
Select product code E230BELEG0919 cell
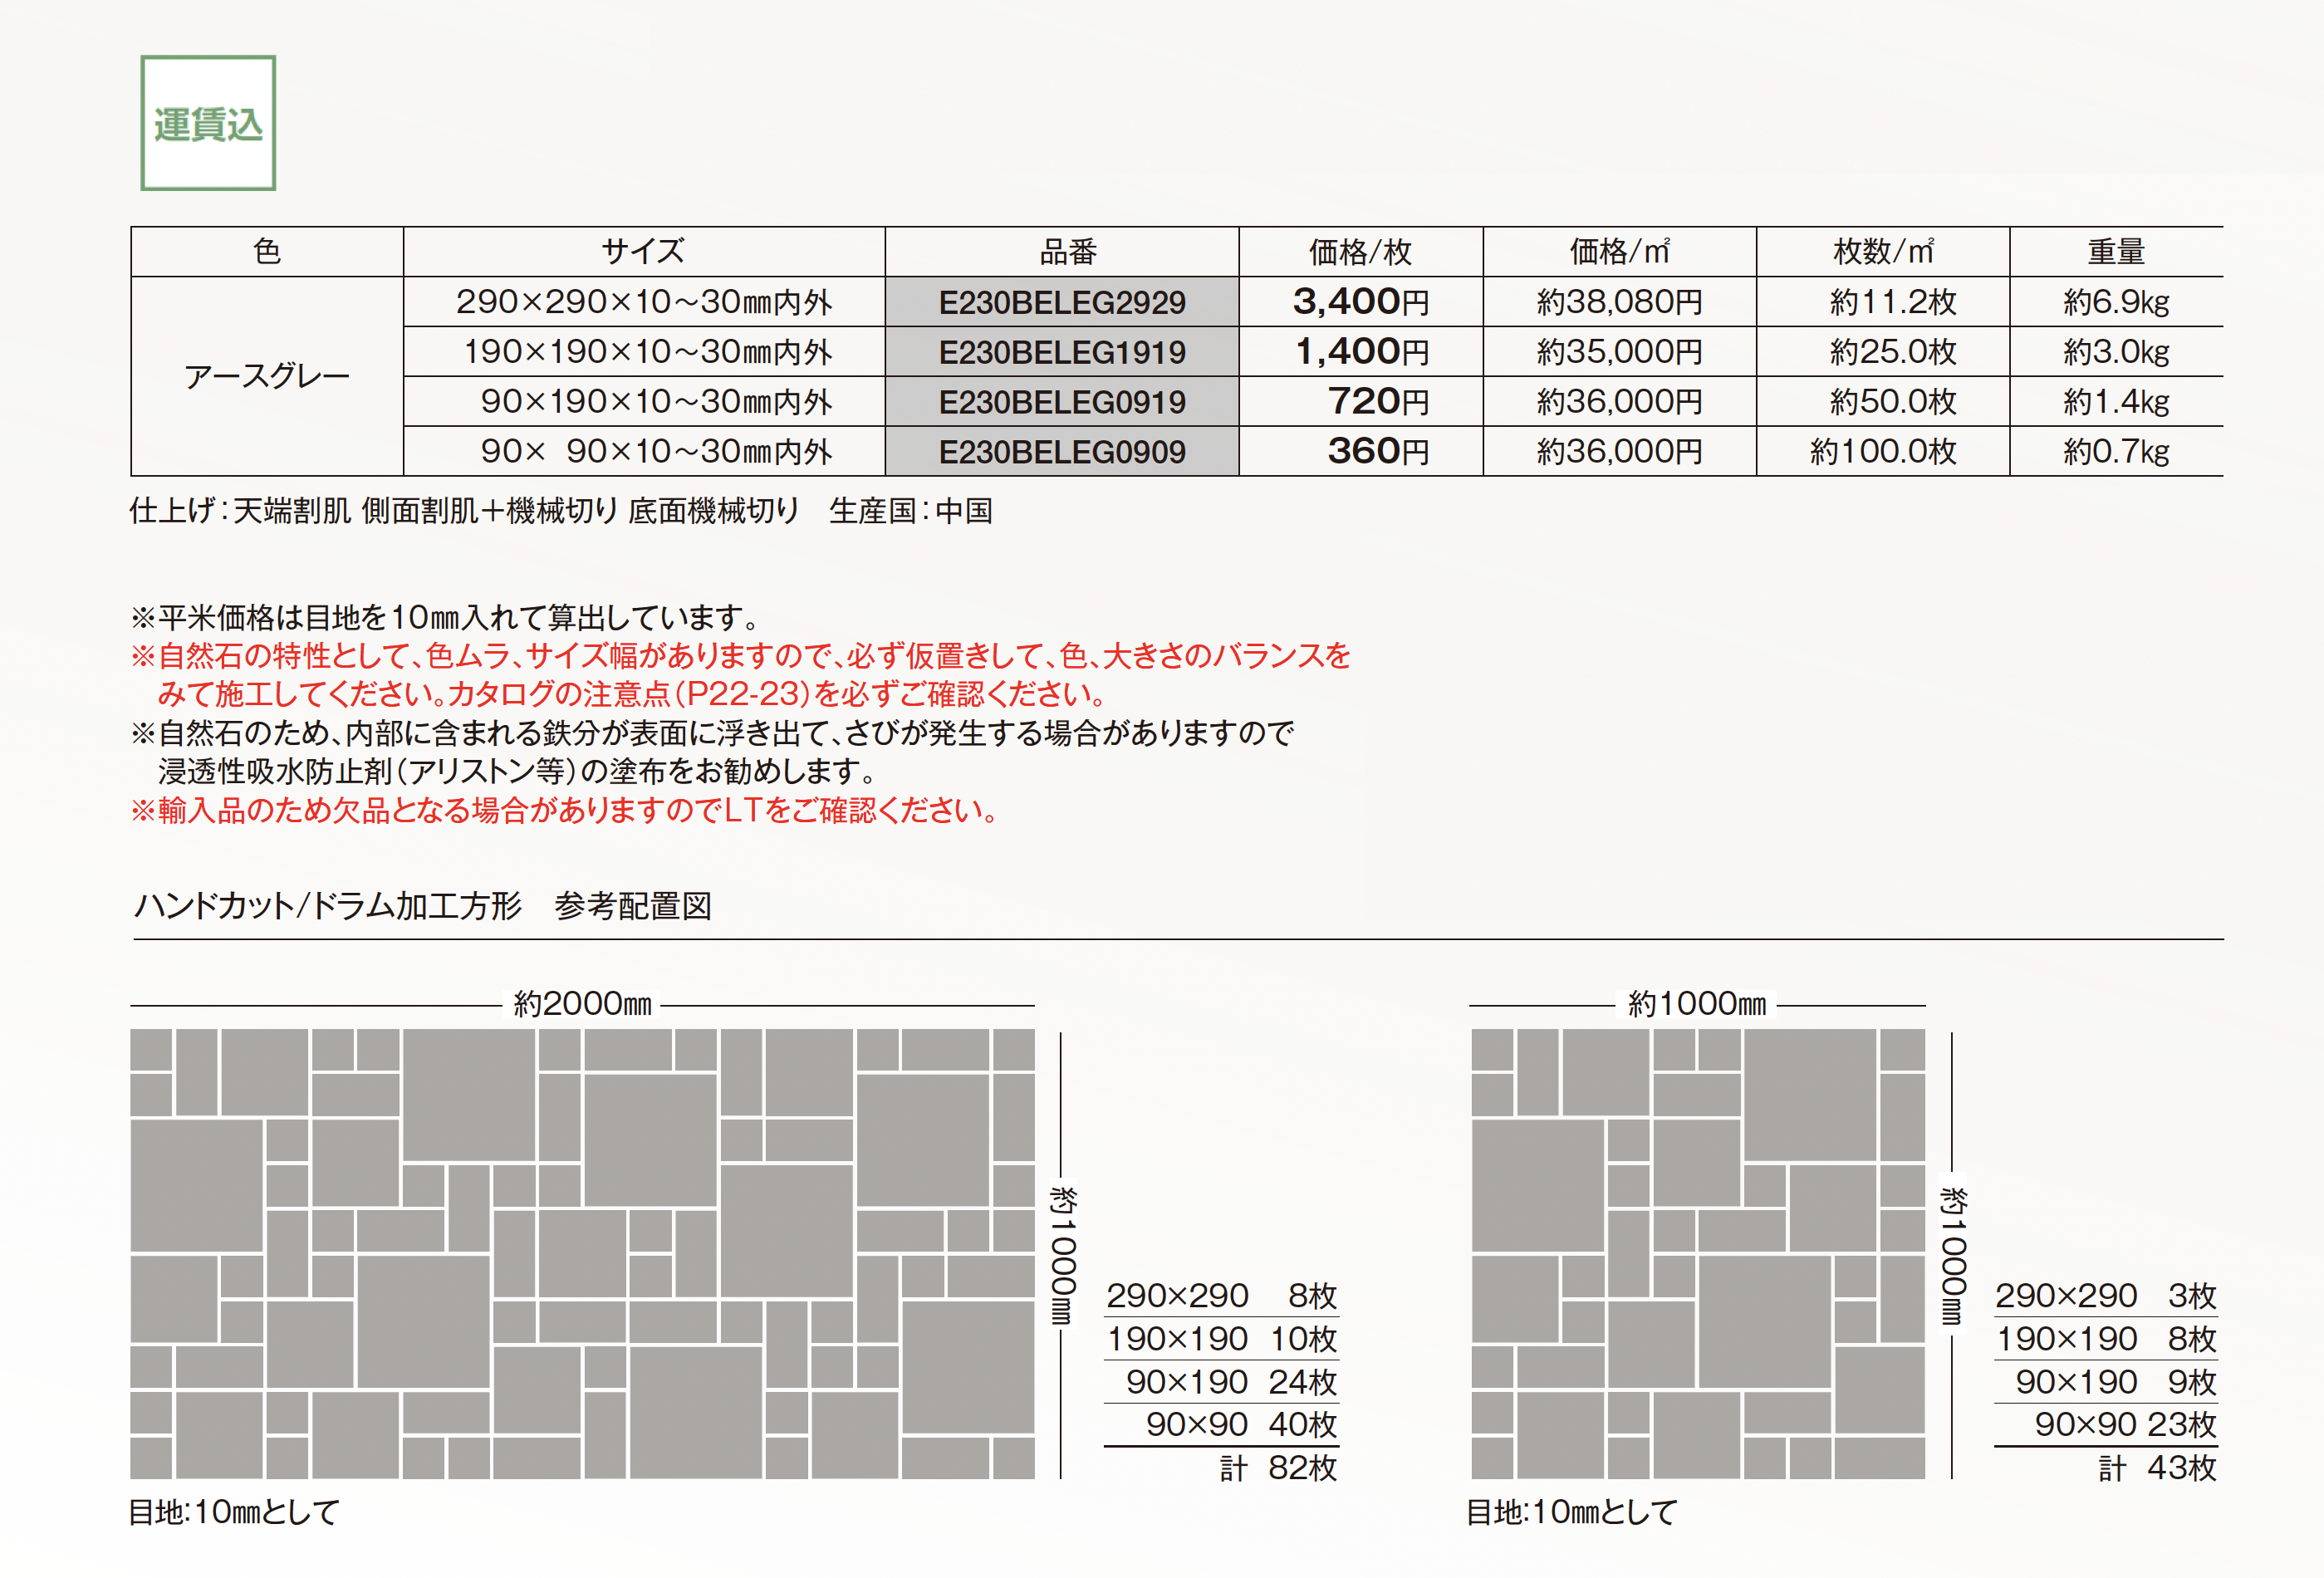(1061, 402)
